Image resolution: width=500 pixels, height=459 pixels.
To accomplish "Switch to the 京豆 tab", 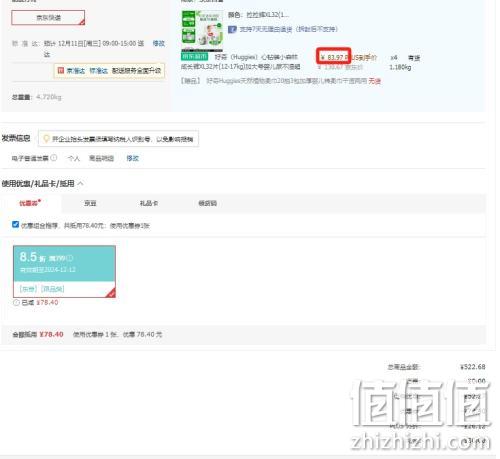I will [x=90, y=203].
